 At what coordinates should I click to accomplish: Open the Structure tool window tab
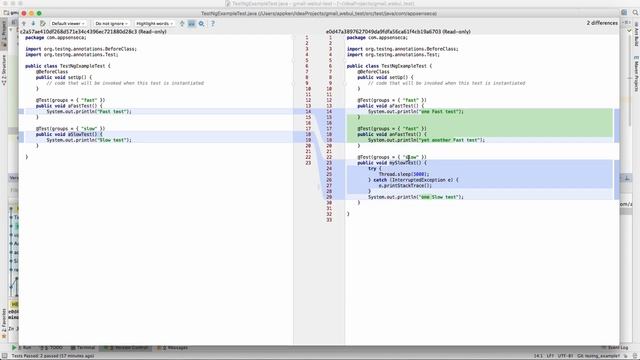coord(4,70)
